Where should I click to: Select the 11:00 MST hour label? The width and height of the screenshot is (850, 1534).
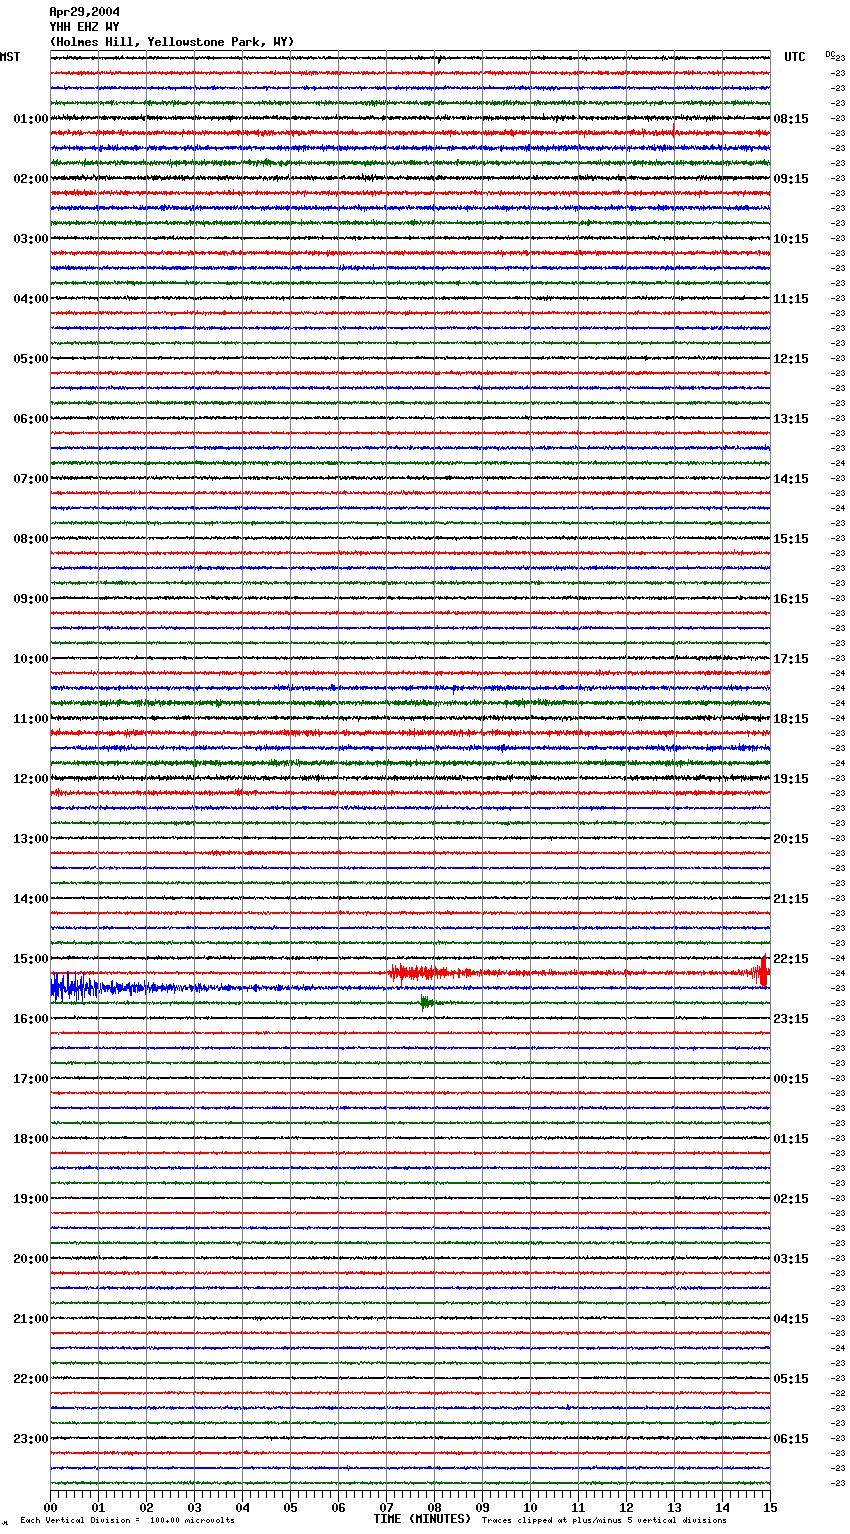pos(31,719)
